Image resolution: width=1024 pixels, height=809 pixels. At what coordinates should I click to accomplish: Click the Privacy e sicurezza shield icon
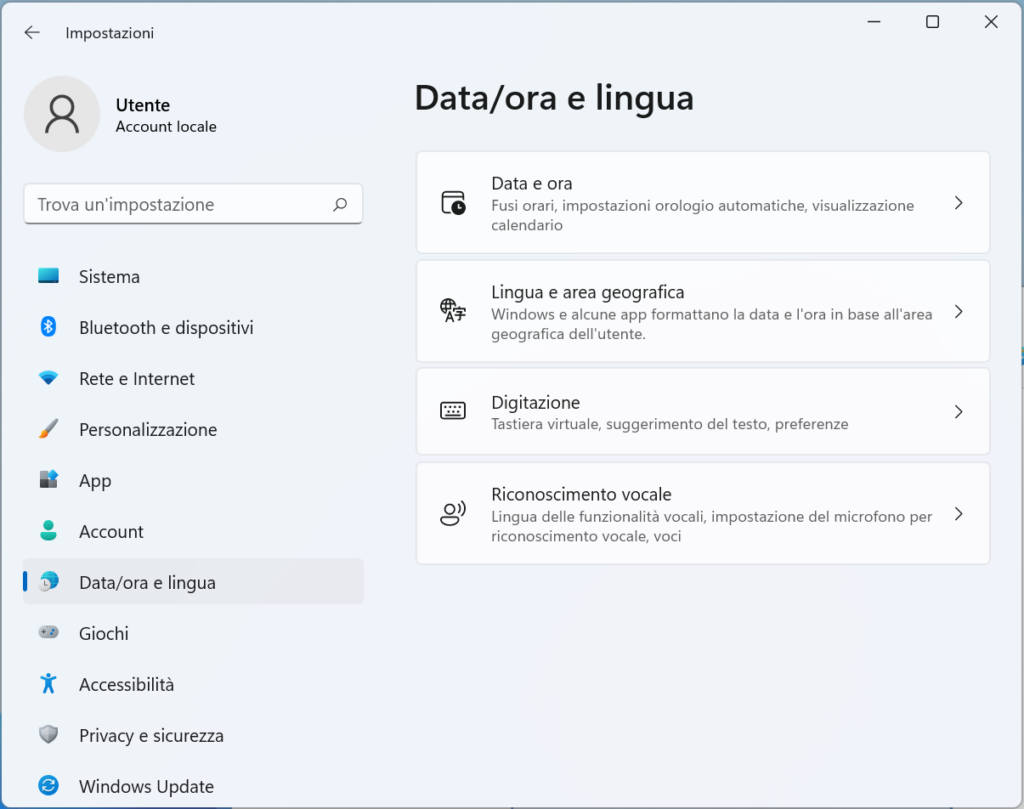pyautogui.click(x=48, y=735)
